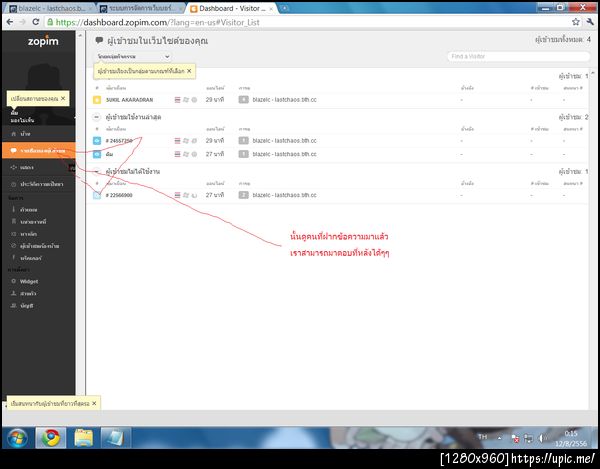Reload the page with the refresh button
The image size is (600, 469).
(36, 22)
